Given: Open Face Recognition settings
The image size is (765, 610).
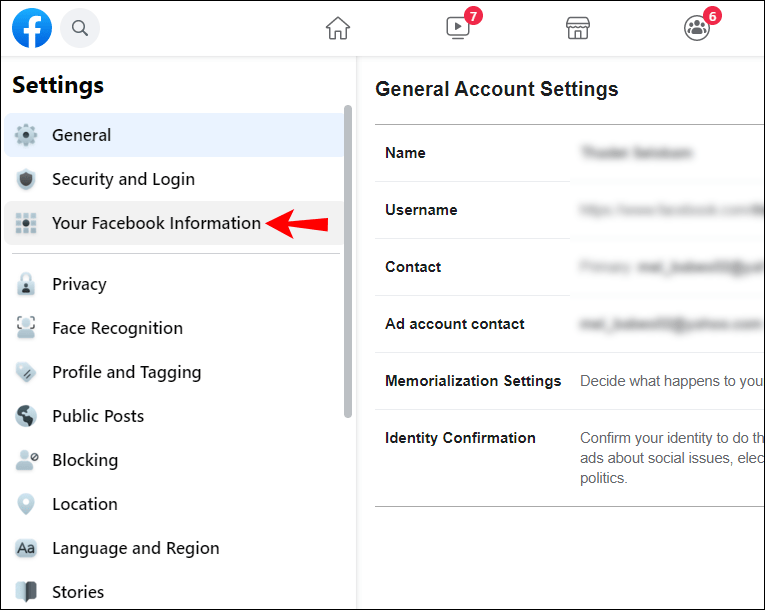Looking at the screenshot, I should 174,328.
